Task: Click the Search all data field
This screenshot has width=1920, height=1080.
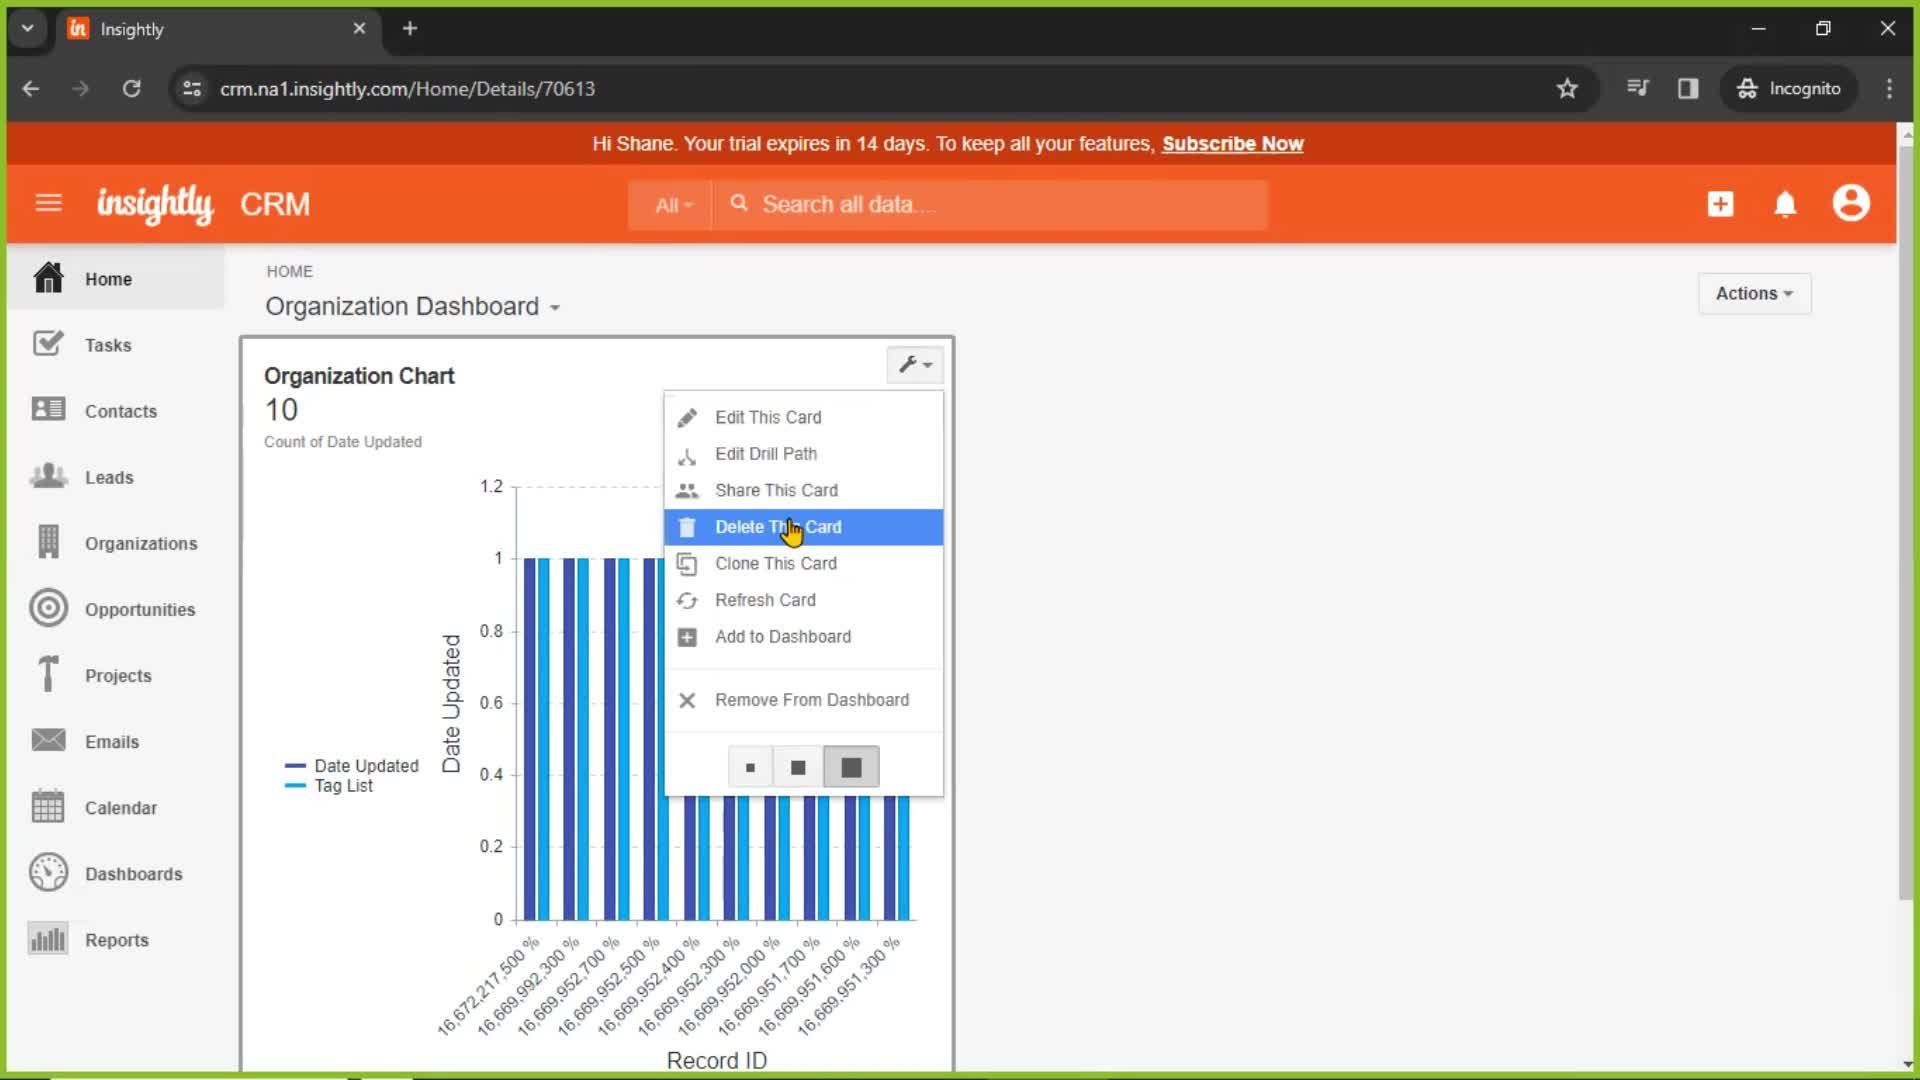Action: click(990, 205)
